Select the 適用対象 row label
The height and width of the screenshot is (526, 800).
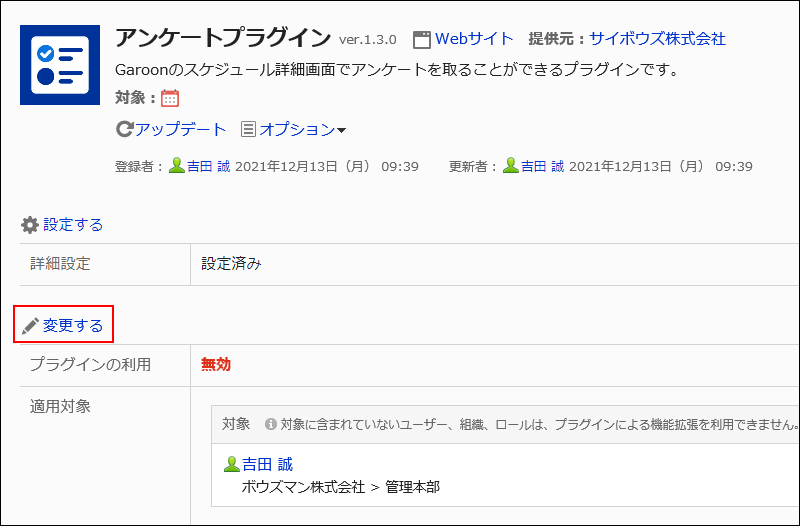point(60,407)
